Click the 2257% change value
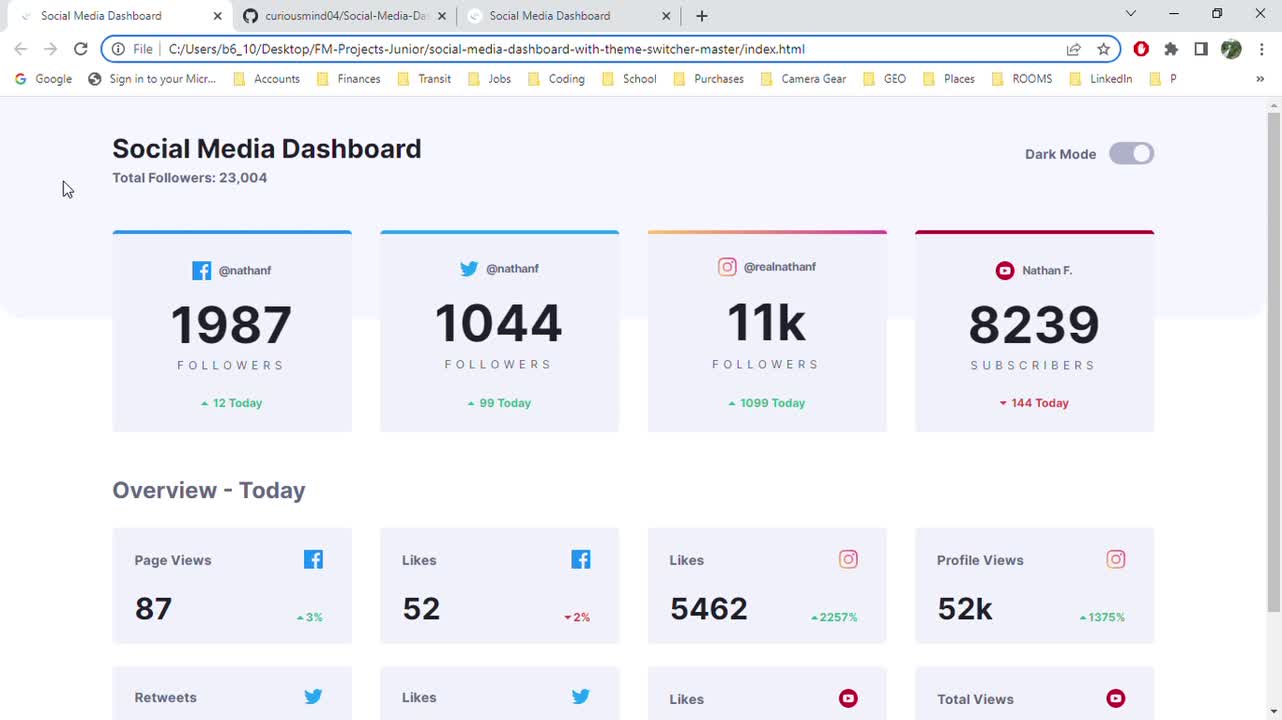Screen dimensions: 1282x720 point(834,617)
